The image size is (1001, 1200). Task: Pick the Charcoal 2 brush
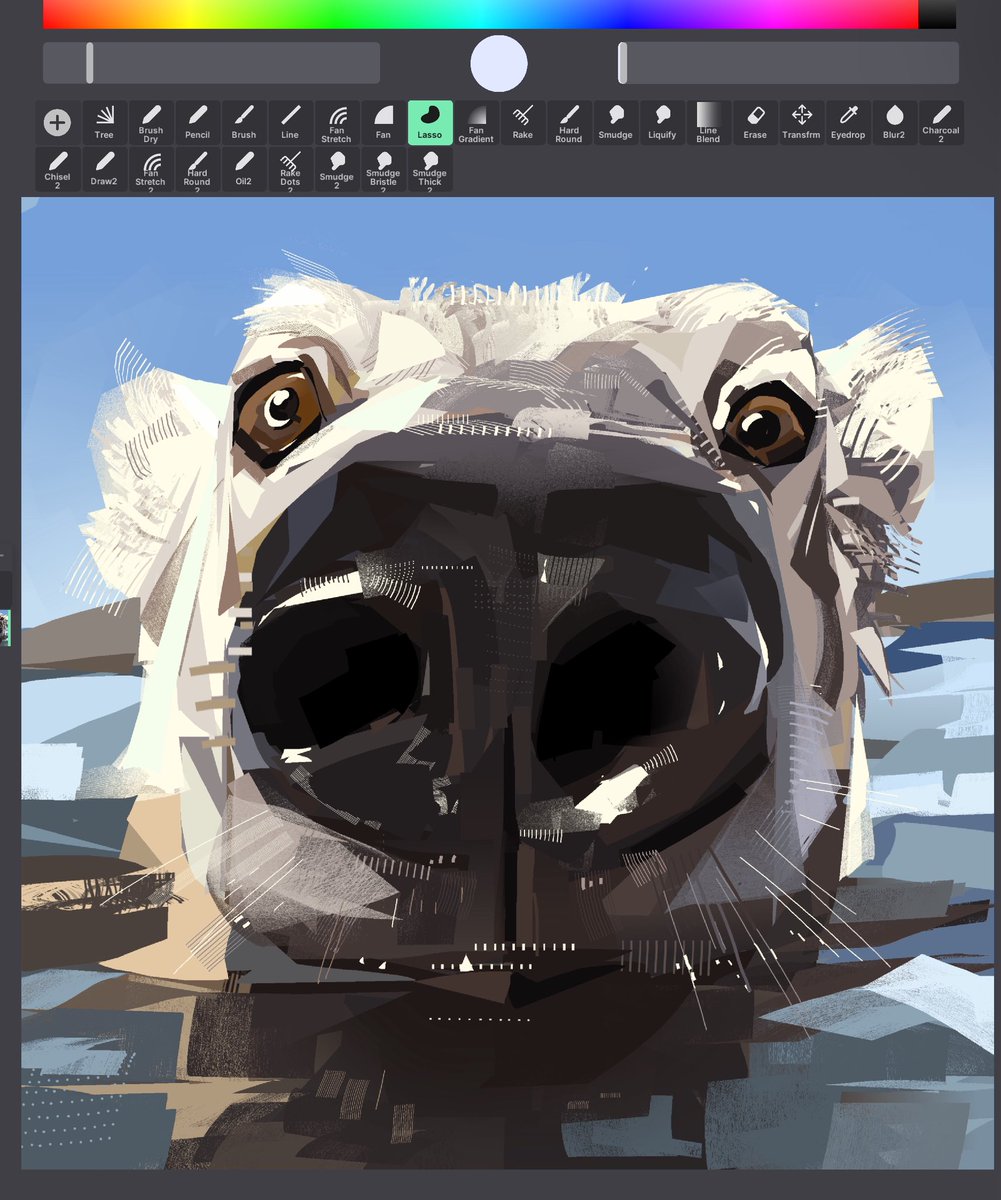[x=940, y=122]
